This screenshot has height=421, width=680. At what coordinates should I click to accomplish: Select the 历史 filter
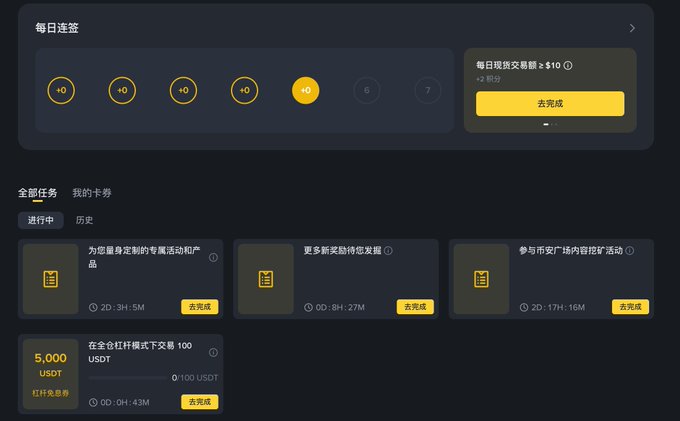pyautogui.click(x=84, y=220)
